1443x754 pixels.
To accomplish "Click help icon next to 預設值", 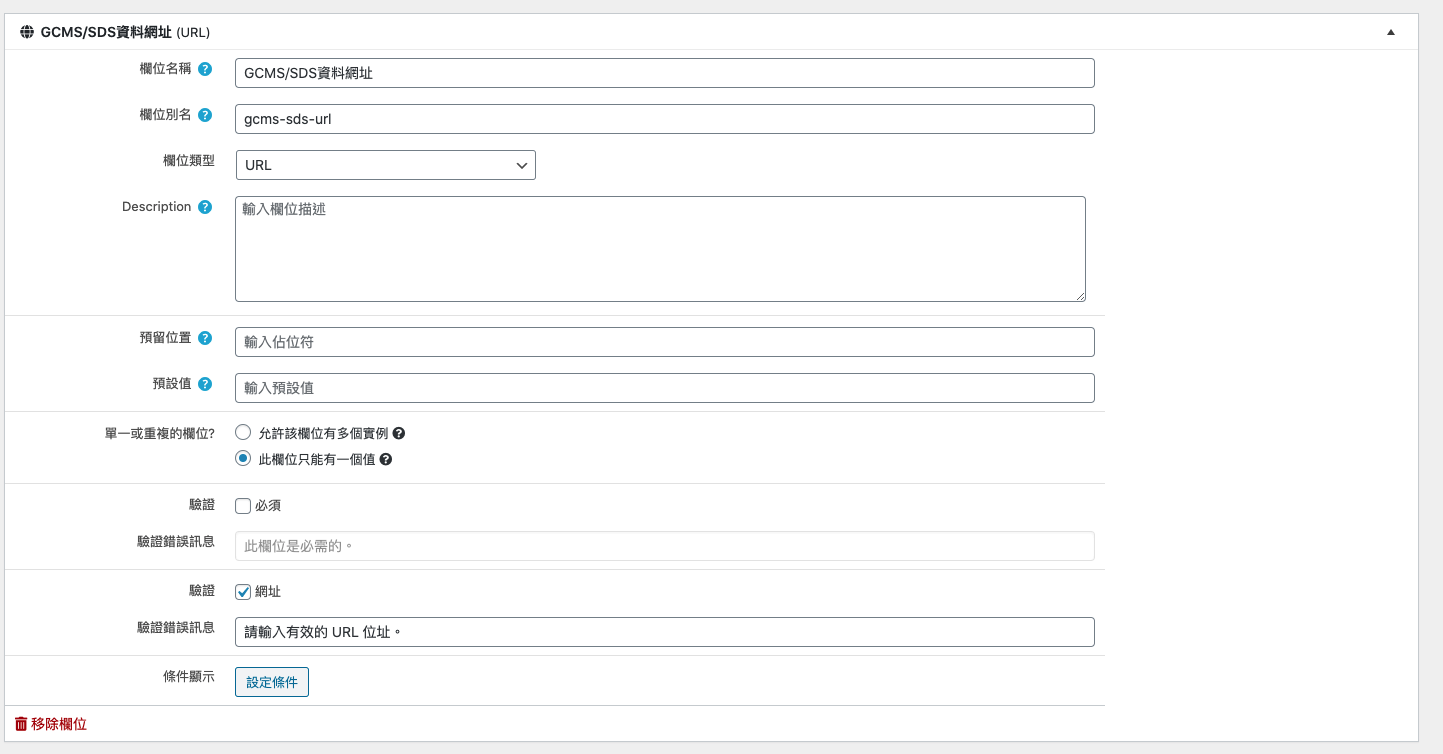I will 205,384.
